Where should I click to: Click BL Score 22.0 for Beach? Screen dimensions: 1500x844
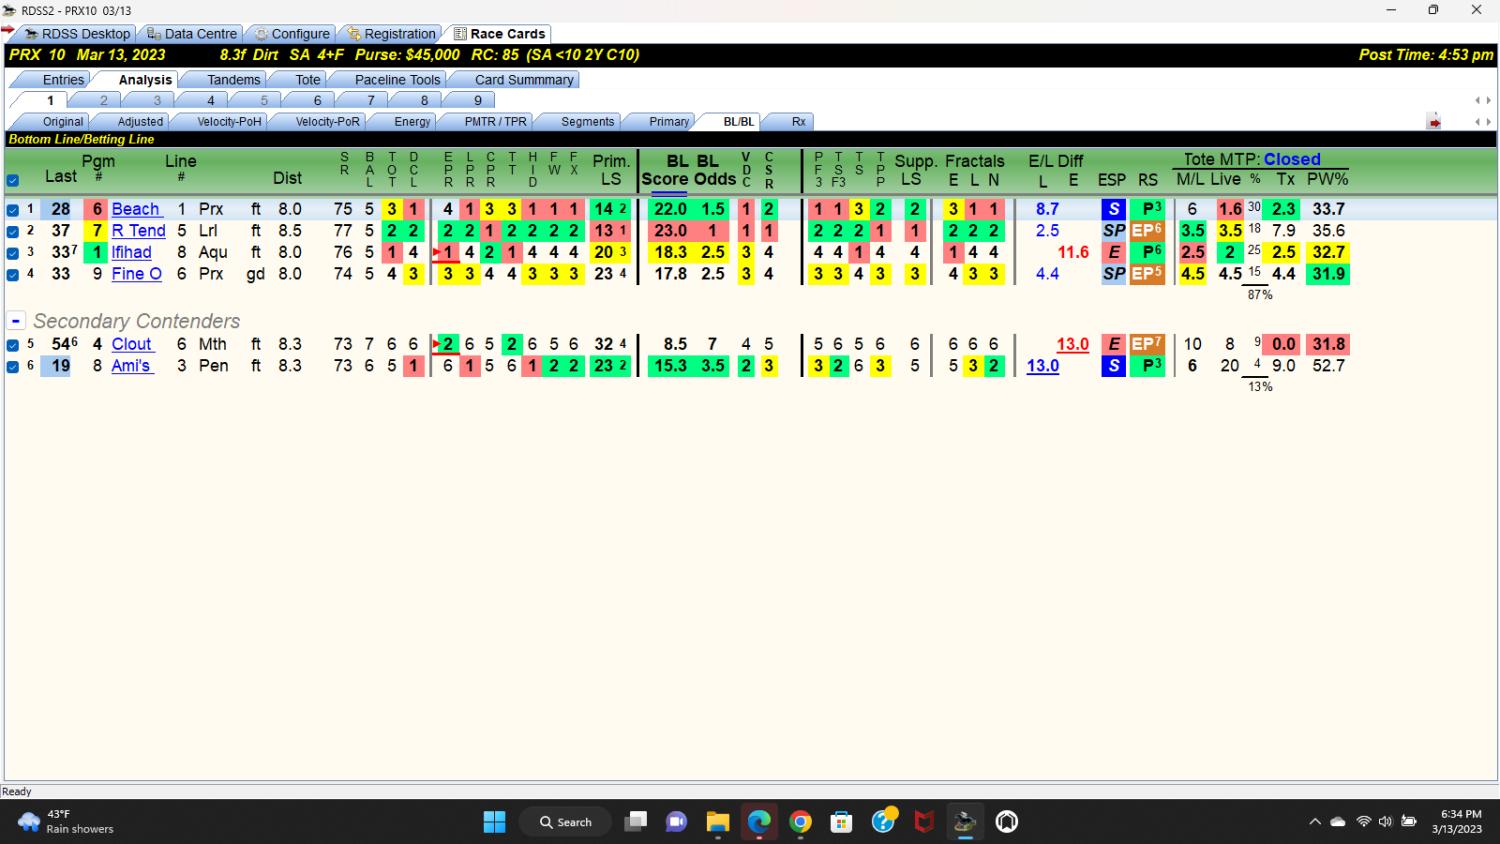(669, 209)
